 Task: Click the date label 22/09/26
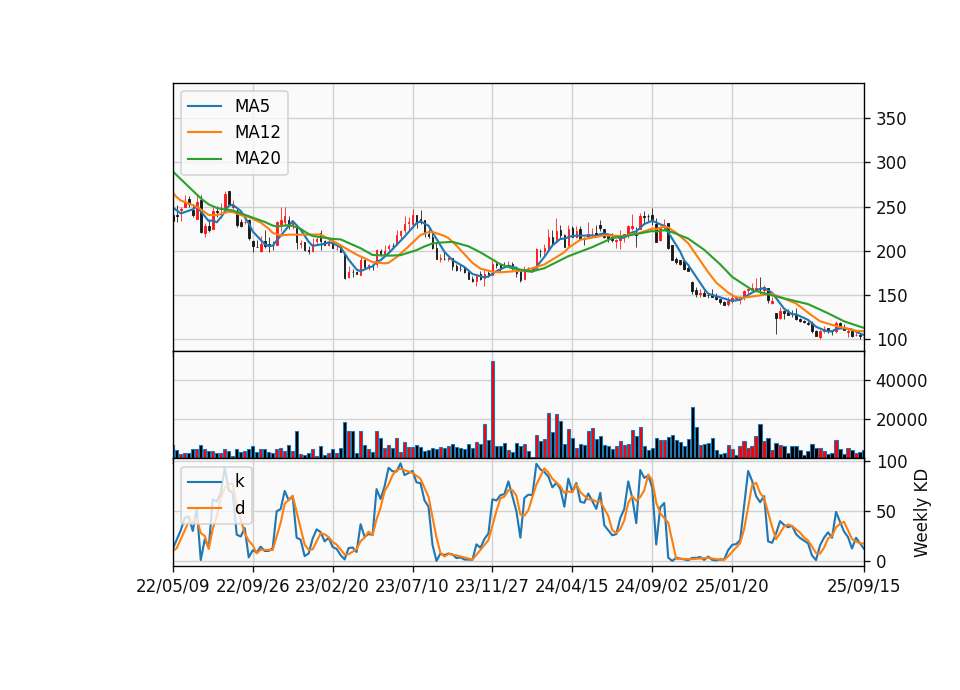click(253, 586)
